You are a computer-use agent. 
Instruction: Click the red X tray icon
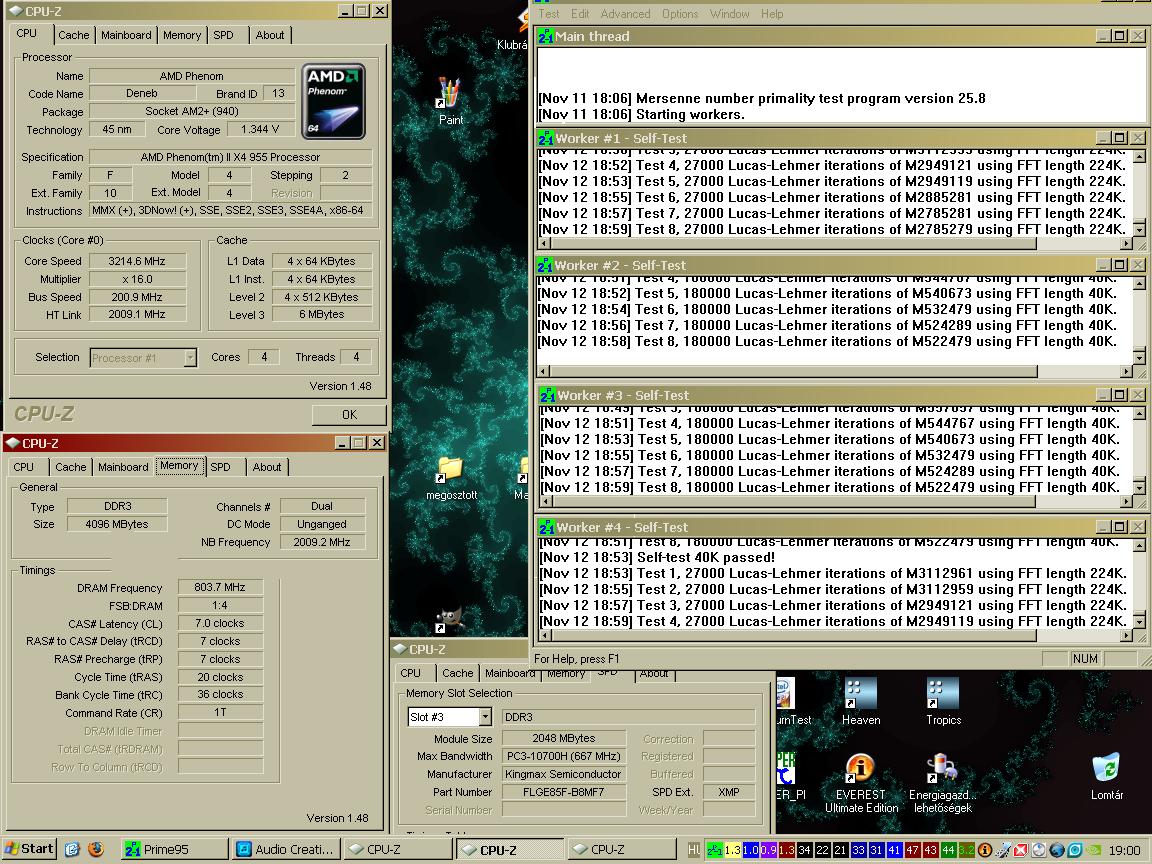pos(1020,850)
